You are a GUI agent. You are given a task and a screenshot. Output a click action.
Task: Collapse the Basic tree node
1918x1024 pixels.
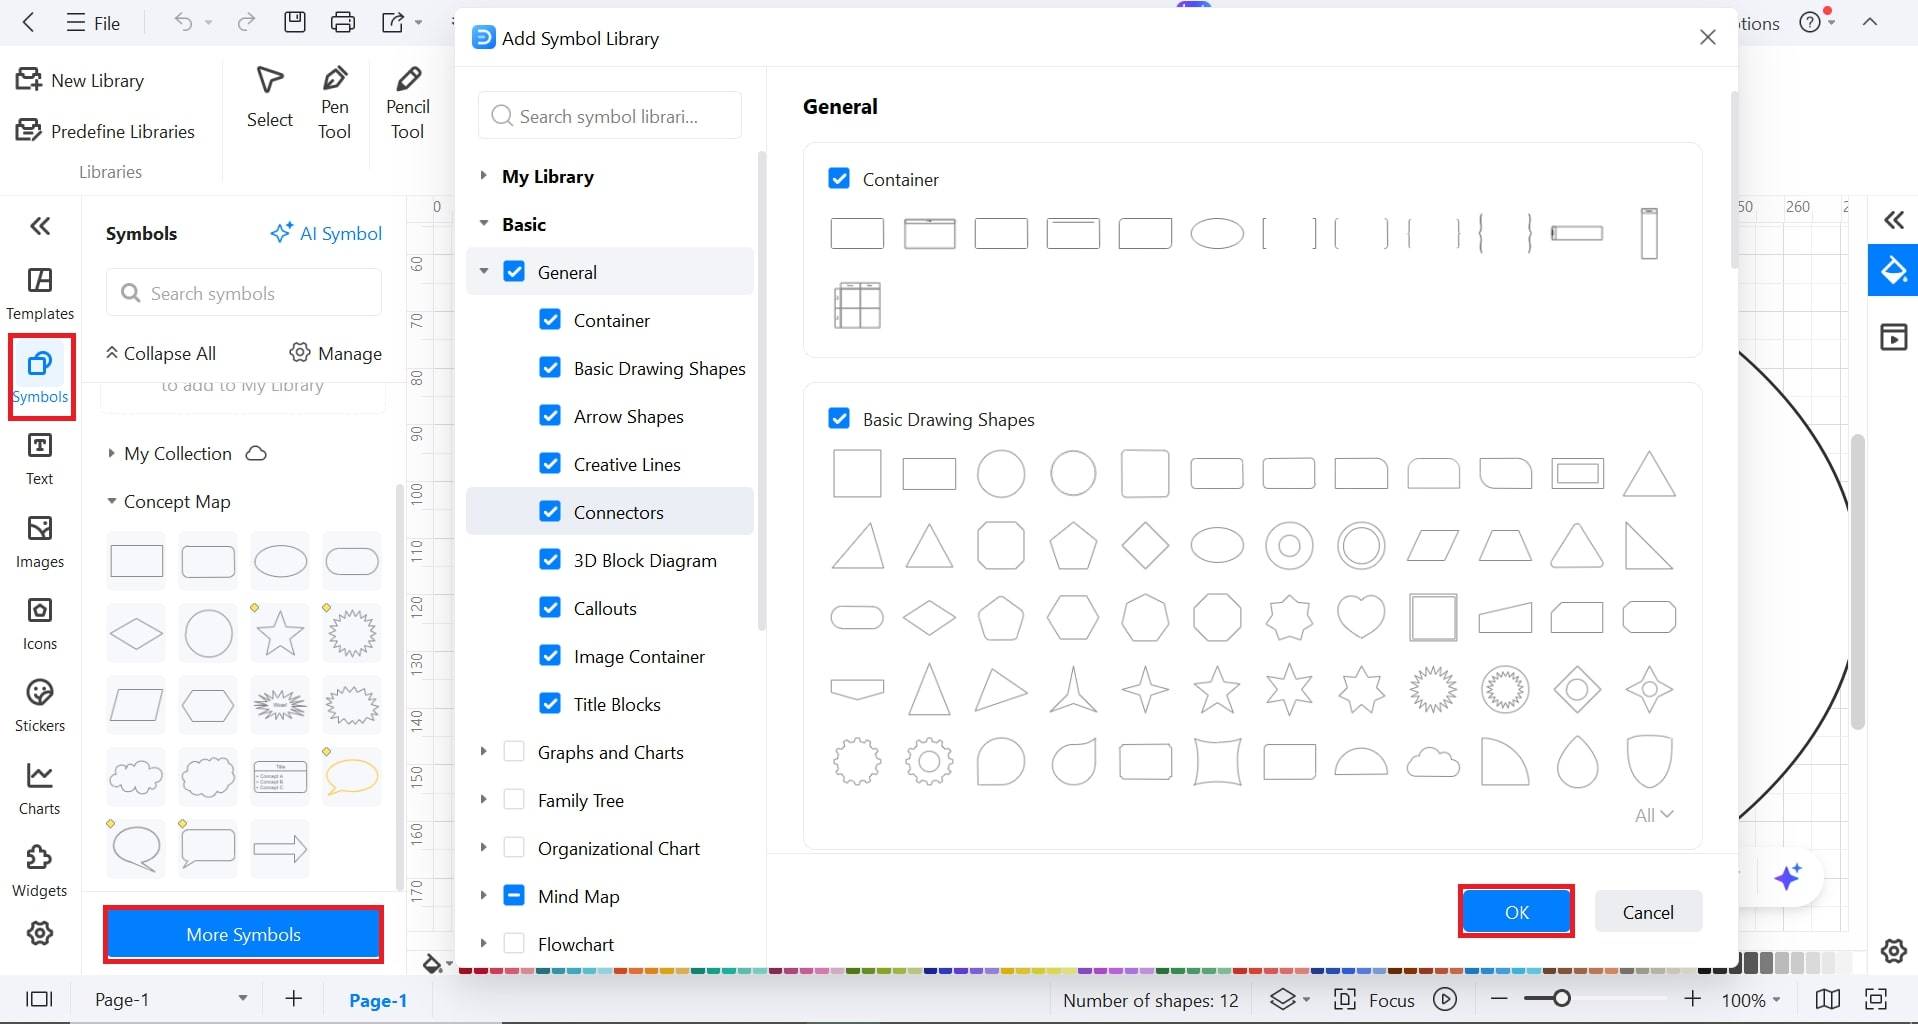[484, 224]
